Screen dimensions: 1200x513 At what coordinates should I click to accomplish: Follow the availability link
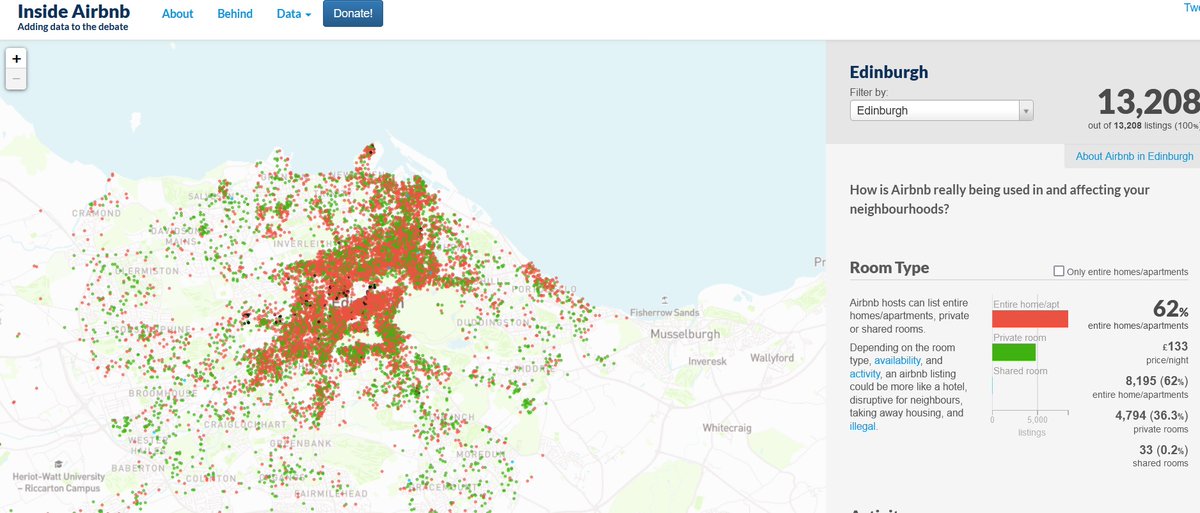click(x=895, y=360)
